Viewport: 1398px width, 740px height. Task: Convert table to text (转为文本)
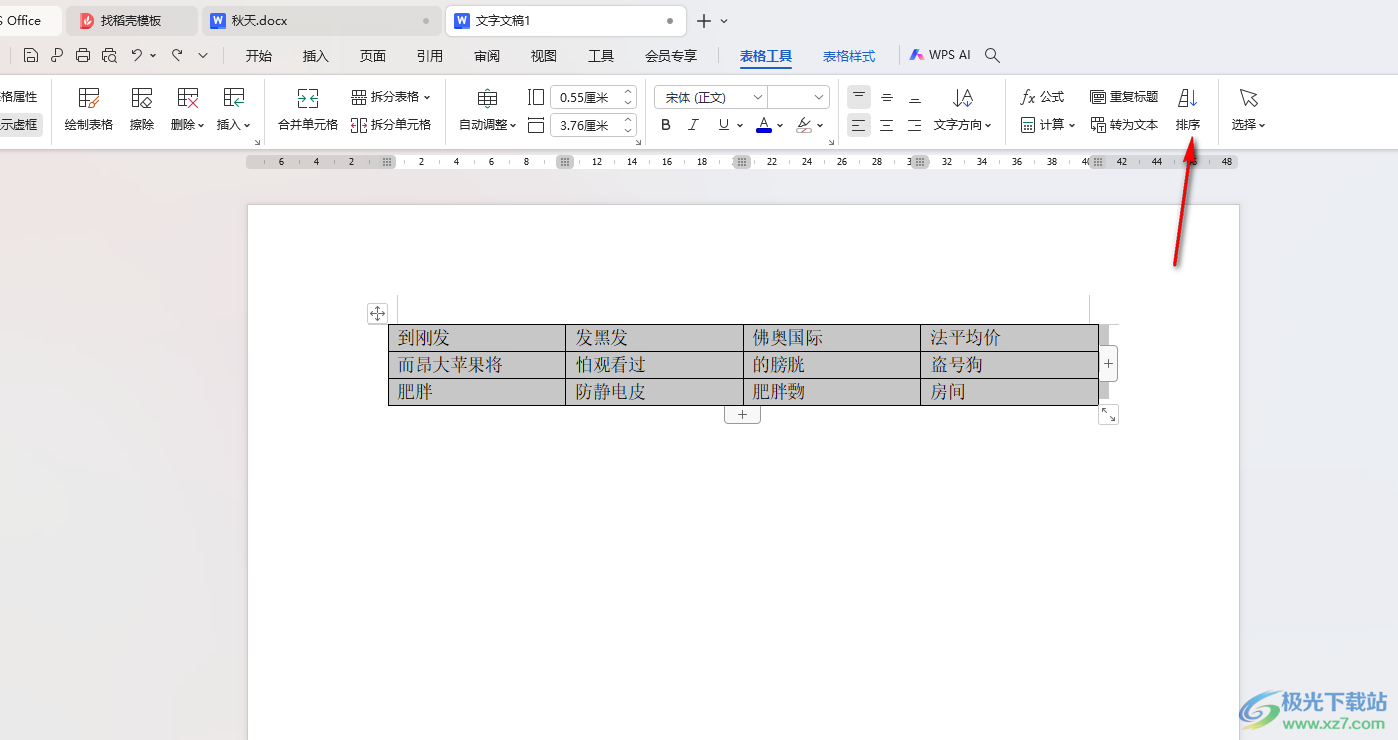(1124, 125)
